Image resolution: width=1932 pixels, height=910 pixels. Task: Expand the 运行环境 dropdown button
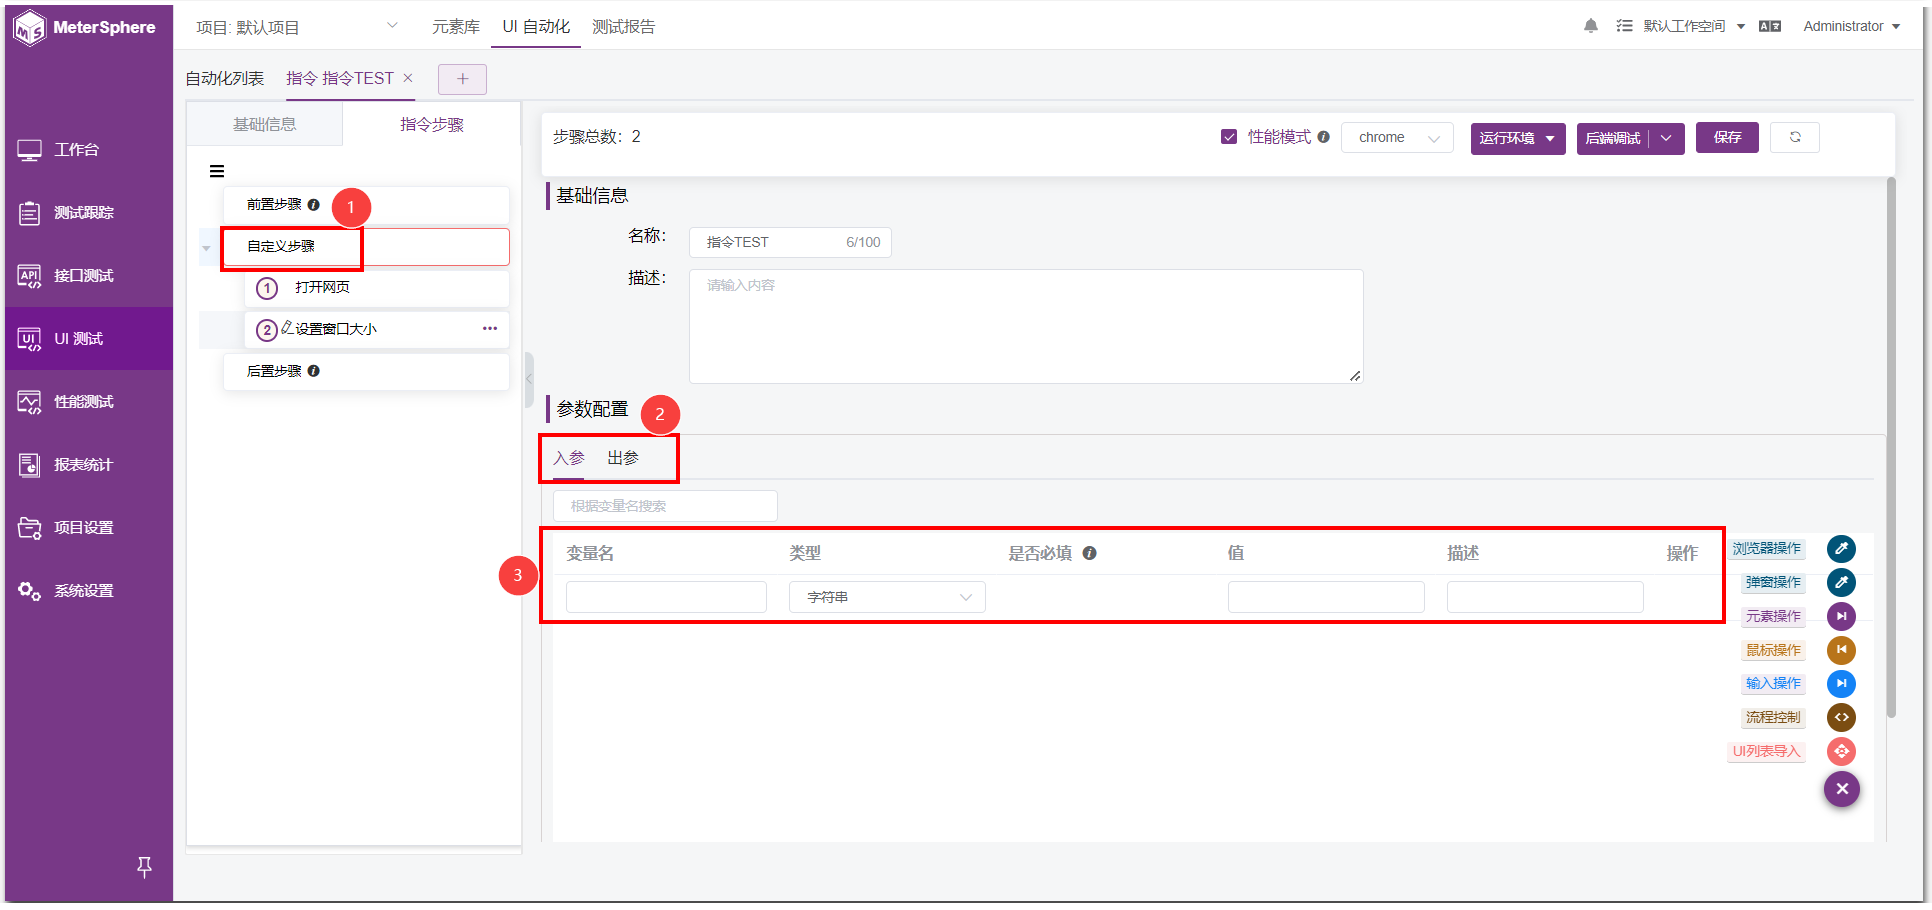pyautogui.click(x=1518, y=138)
